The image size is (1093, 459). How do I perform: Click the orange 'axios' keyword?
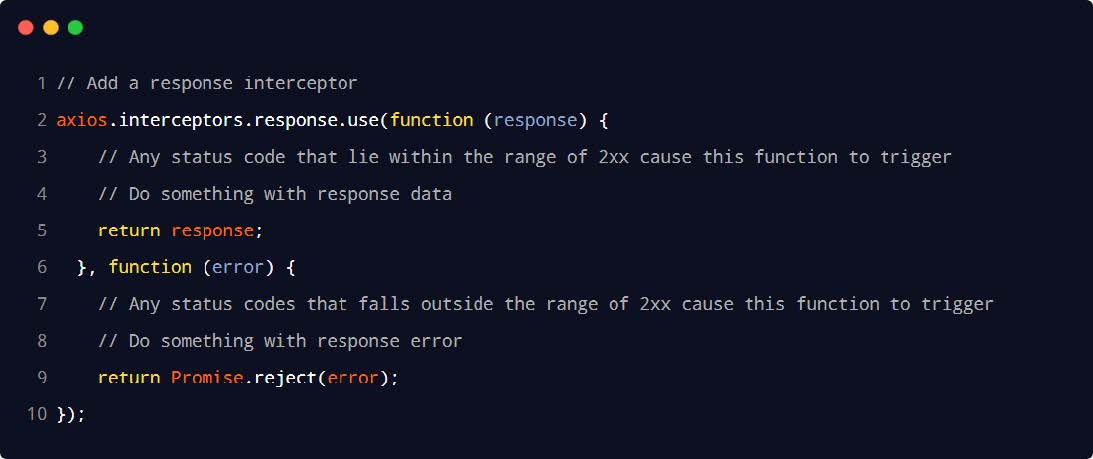(82, 120)
